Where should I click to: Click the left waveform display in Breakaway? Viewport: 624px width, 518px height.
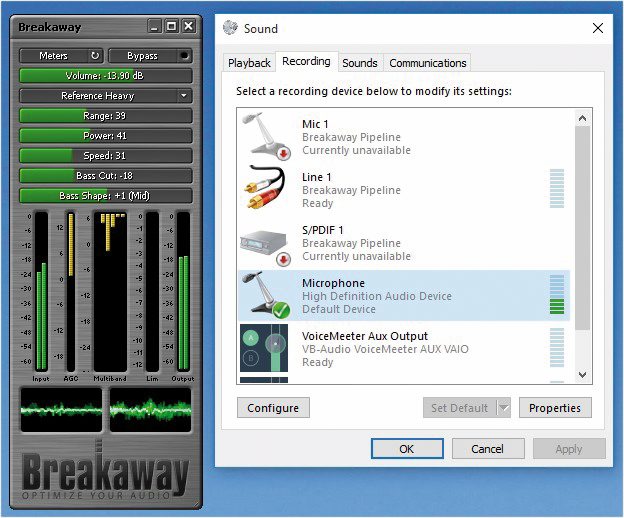point(61,410)
